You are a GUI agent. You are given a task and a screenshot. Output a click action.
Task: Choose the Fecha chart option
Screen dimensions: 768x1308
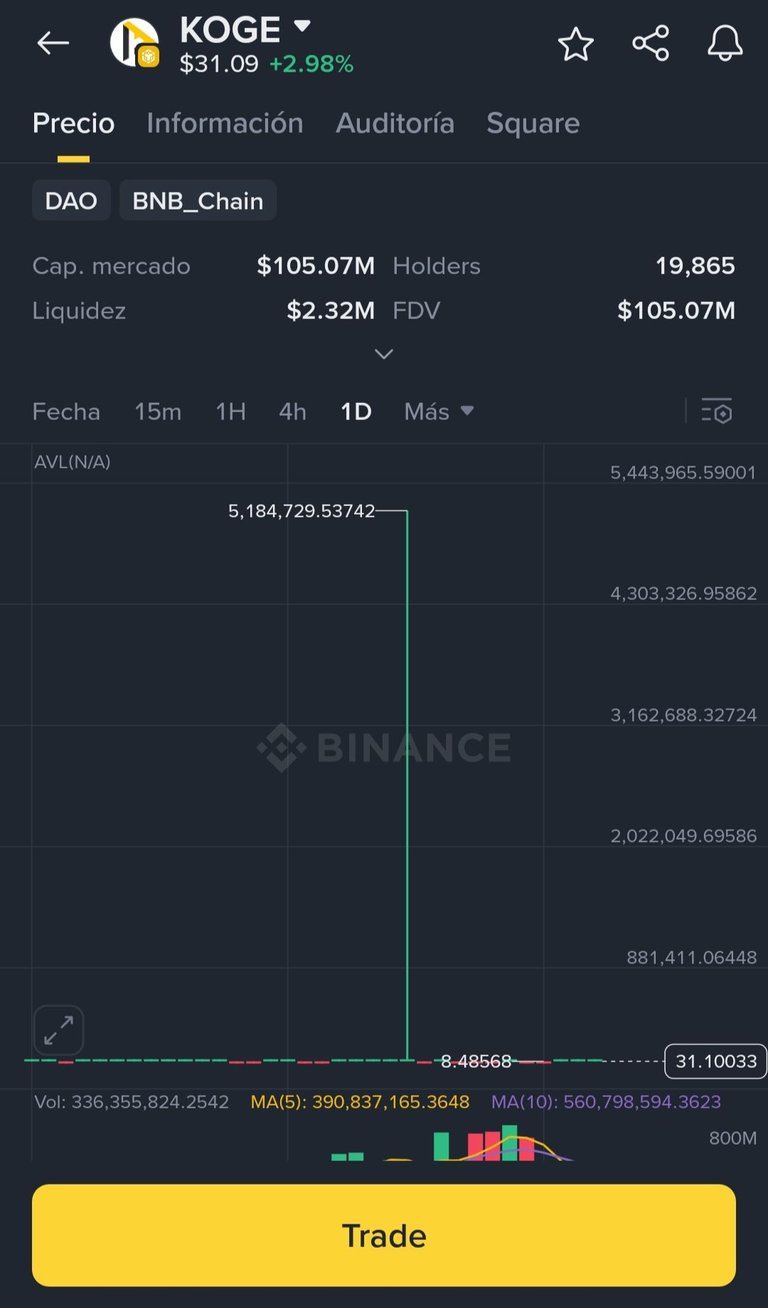point(66,411)
